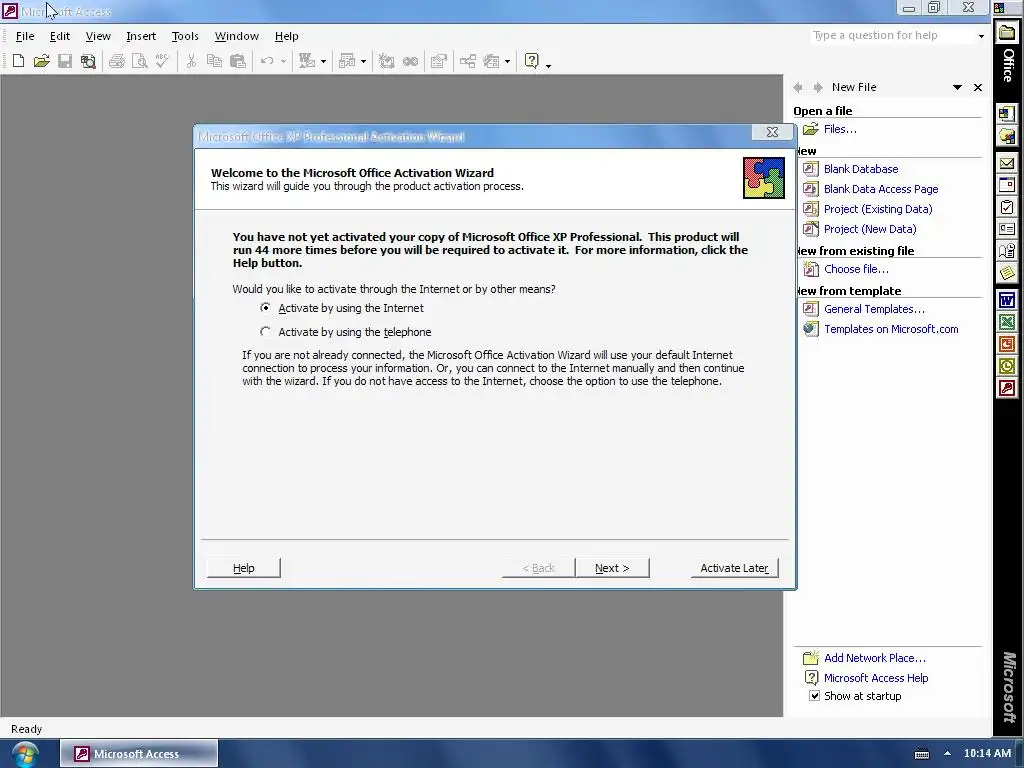This screenshot has height=768, width=1024.
Task: Click the Access key icon on Office shortcut bar
Action: [1007, 389]
